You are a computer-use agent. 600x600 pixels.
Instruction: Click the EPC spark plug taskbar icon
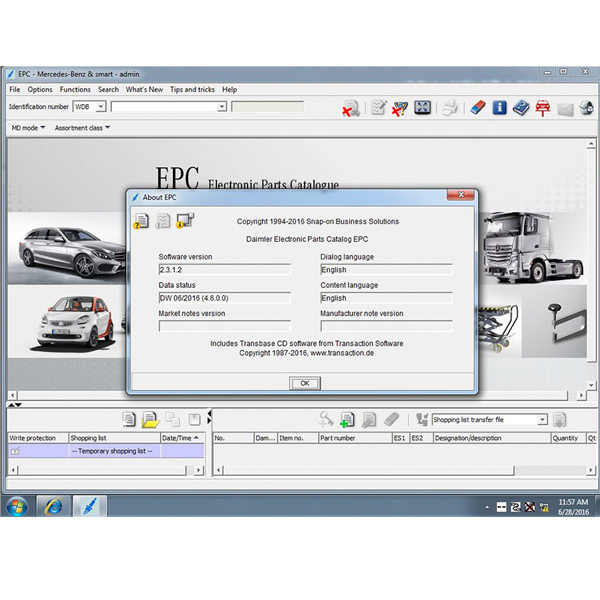tap(90, 507)
